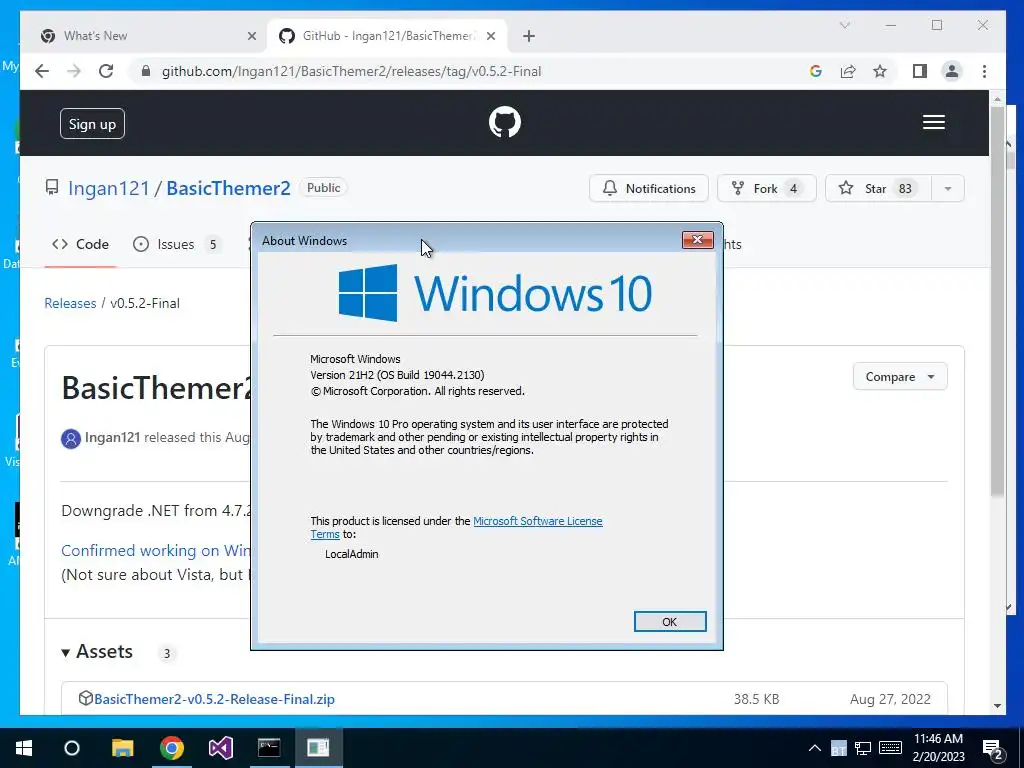Click the BT tray icon
The image size is (1024, 768).
coord(839,748)
